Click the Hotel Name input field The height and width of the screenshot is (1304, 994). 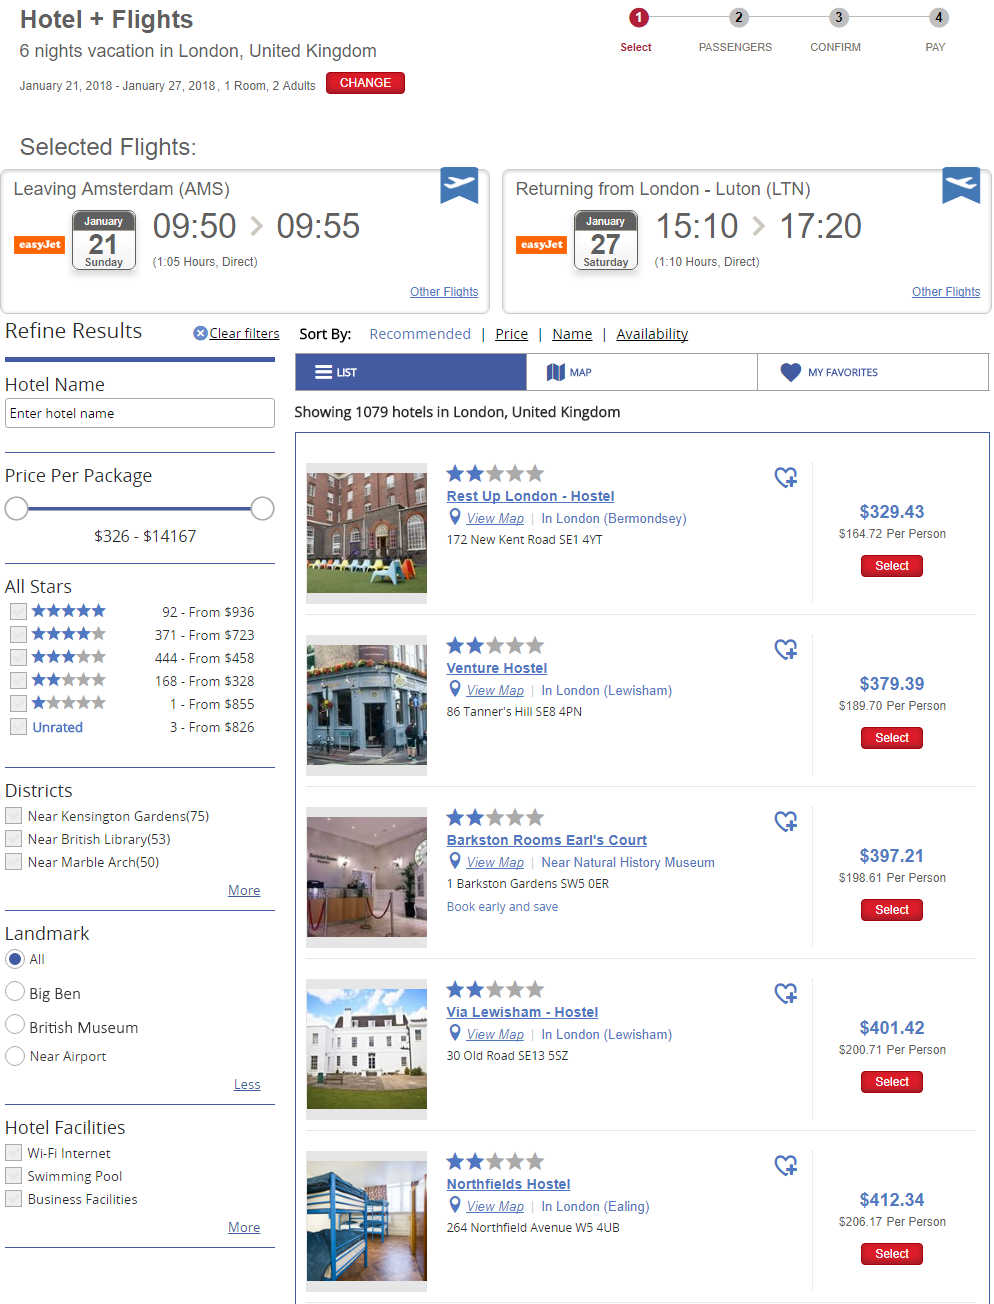point(140,413)
